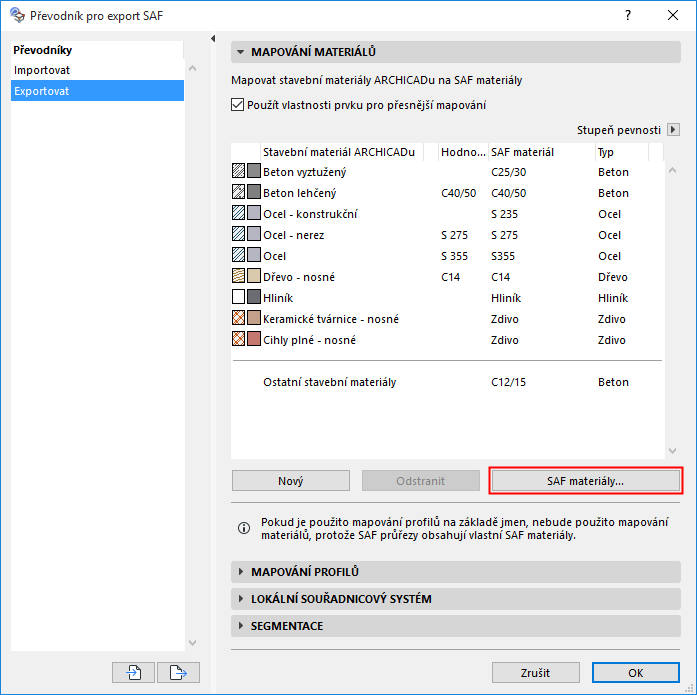Click the red color swatch of Cihly plné - nosné
Image resolution: width=697 pixels, height=695 pixels.
[254, 339]
